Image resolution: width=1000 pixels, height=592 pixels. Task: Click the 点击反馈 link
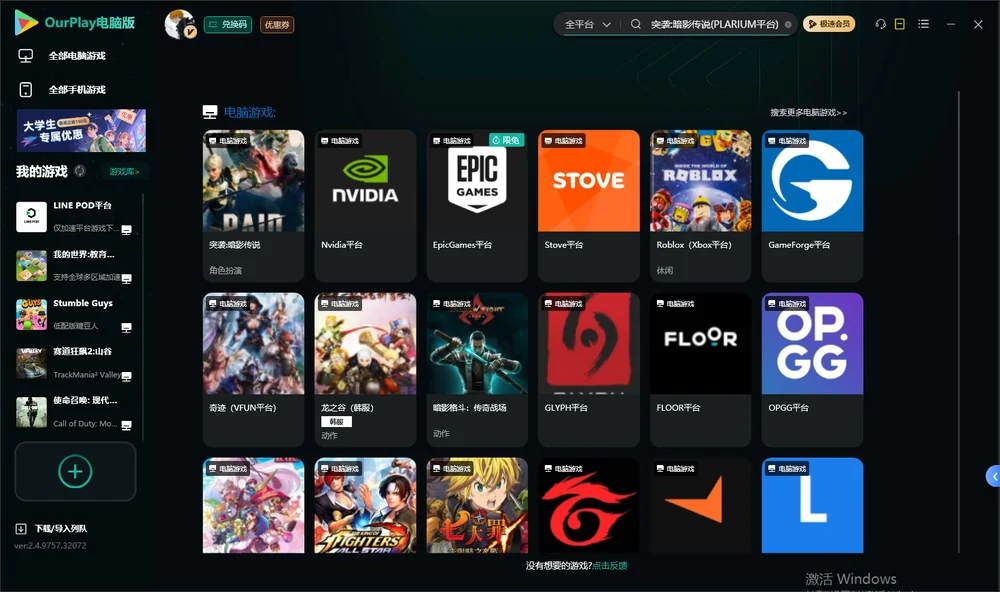pyautogui.click(x=610, y=565)
